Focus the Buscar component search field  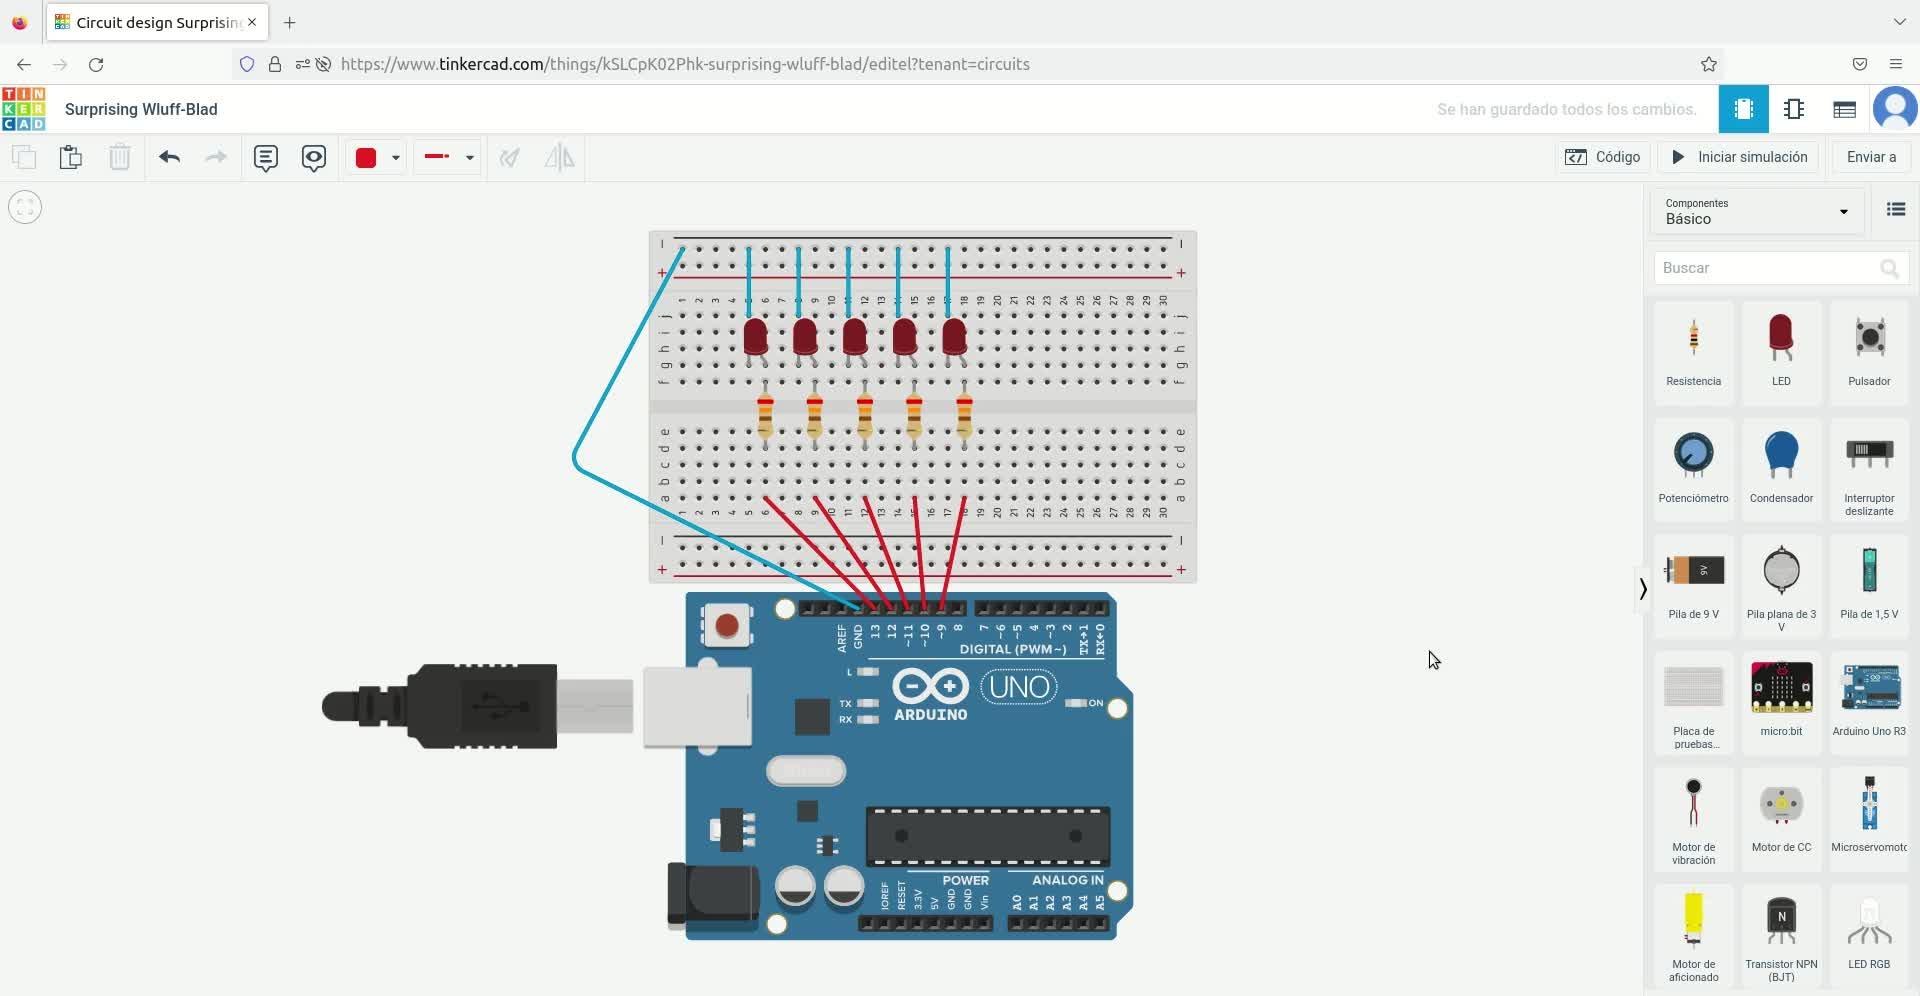1780,268
